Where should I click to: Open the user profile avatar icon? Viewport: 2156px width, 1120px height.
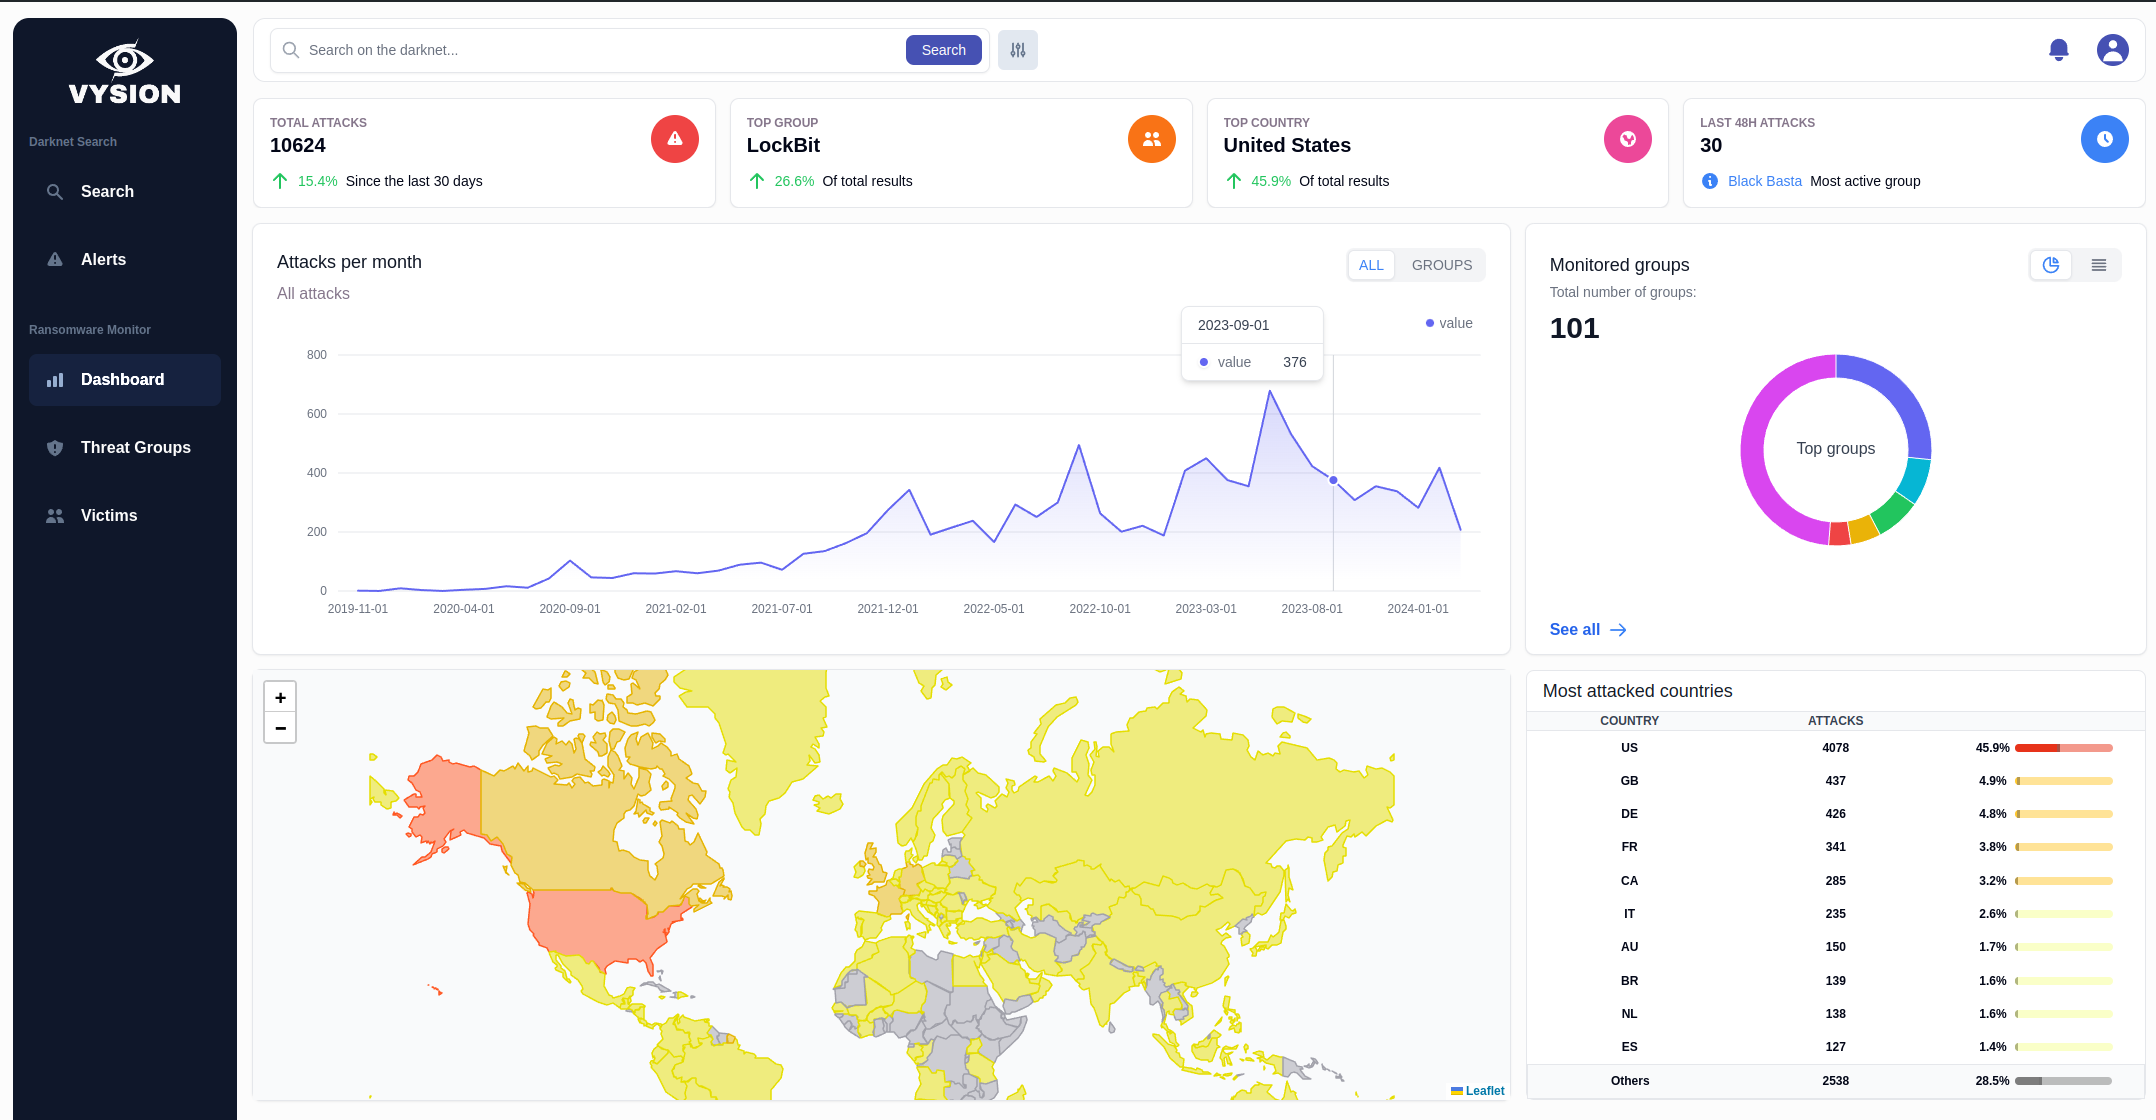[x=2112, y=50]
